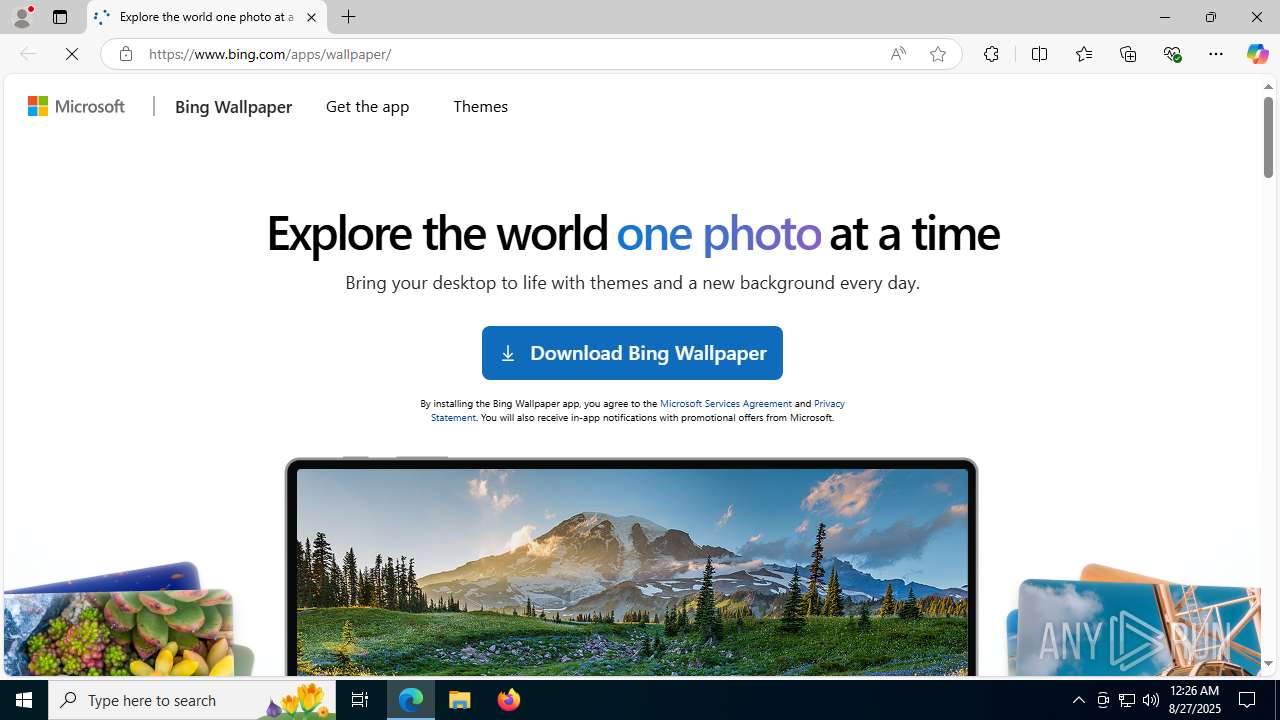Viewport: 1280px width, 720px height.
Task: Open Collections icon
Action: tap(1128, 54)
